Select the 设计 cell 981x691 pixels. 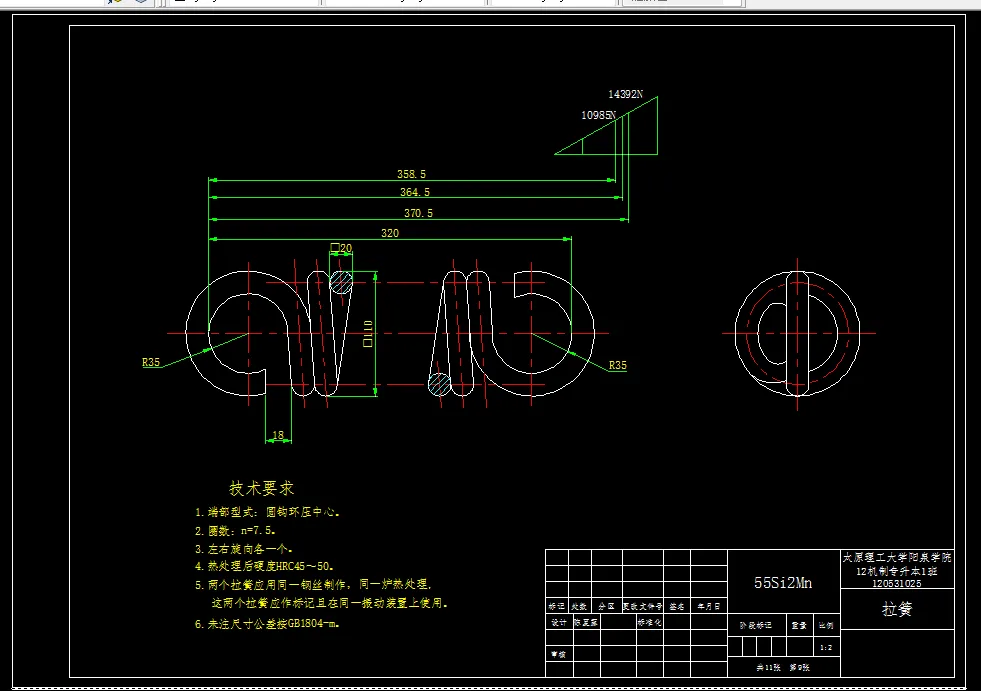(559, 622)
